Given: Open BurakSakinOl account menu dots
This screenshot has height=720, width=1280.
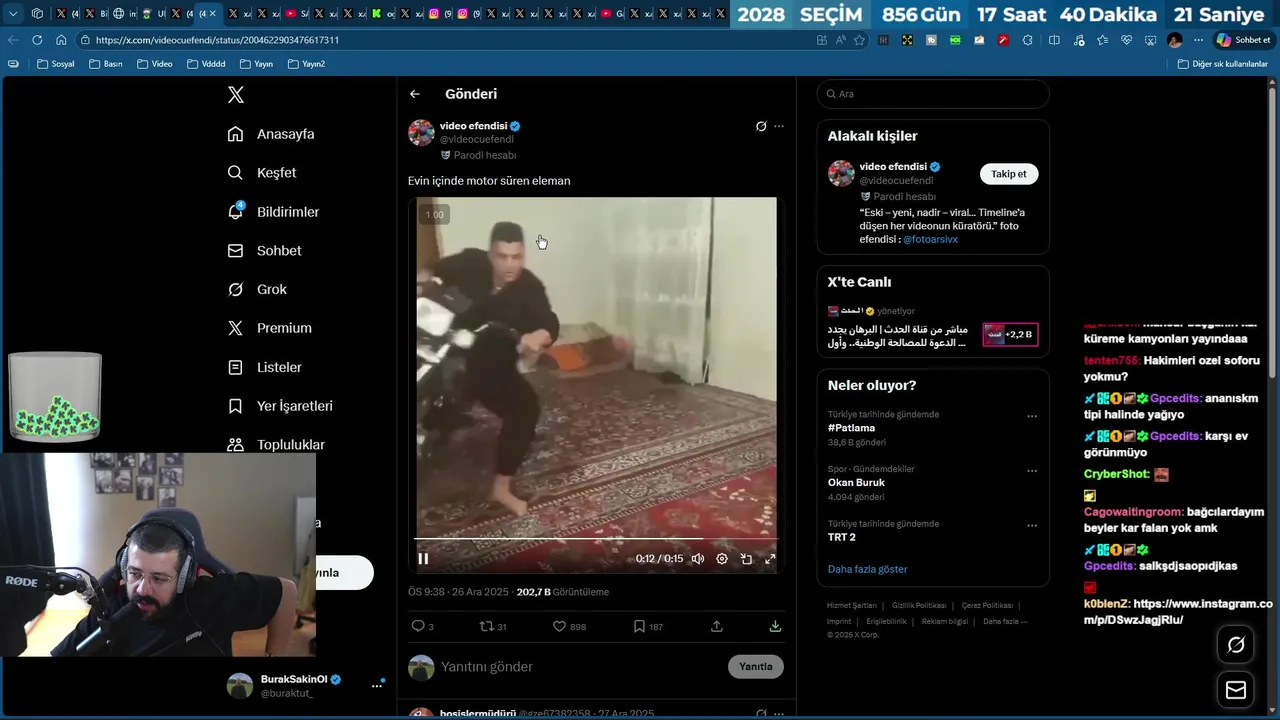Looking at the screenshot, I should (377, 686).
